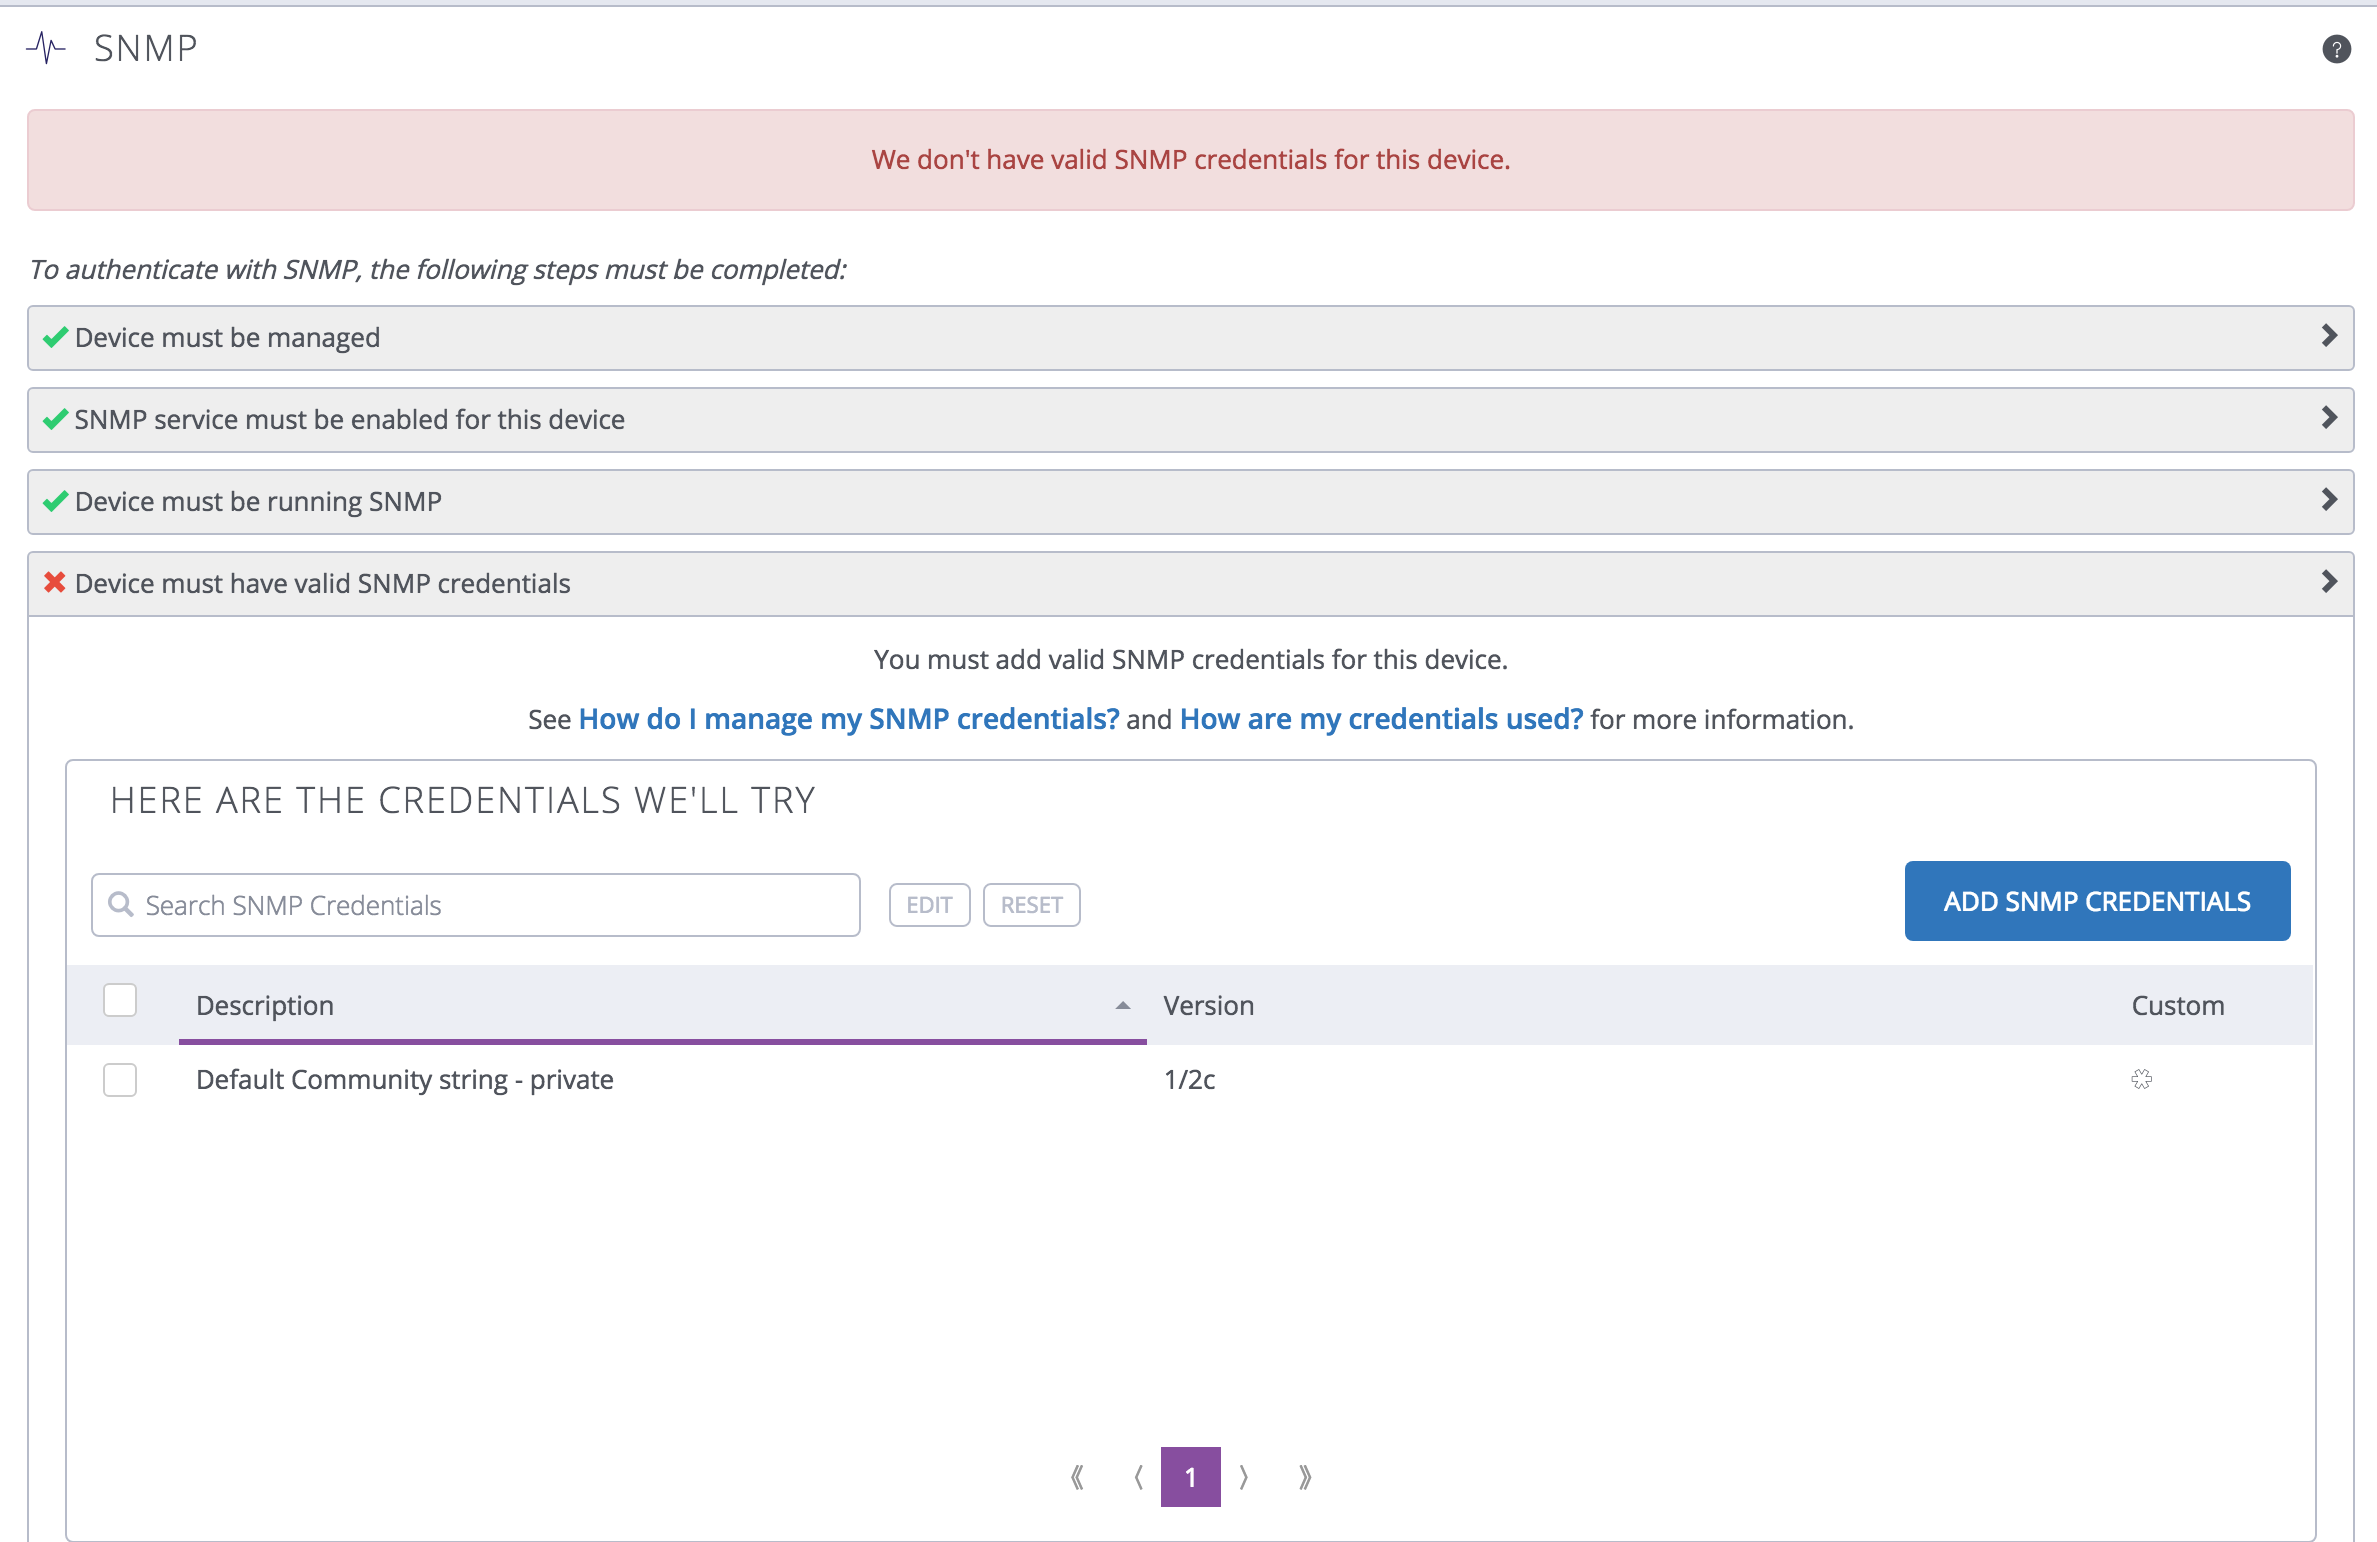This screenshot has width=2377, height=1542.
Task: Expand the Device must have valid SNMP credentials step
Action: pyautogui.click(x=2330, y=583)
